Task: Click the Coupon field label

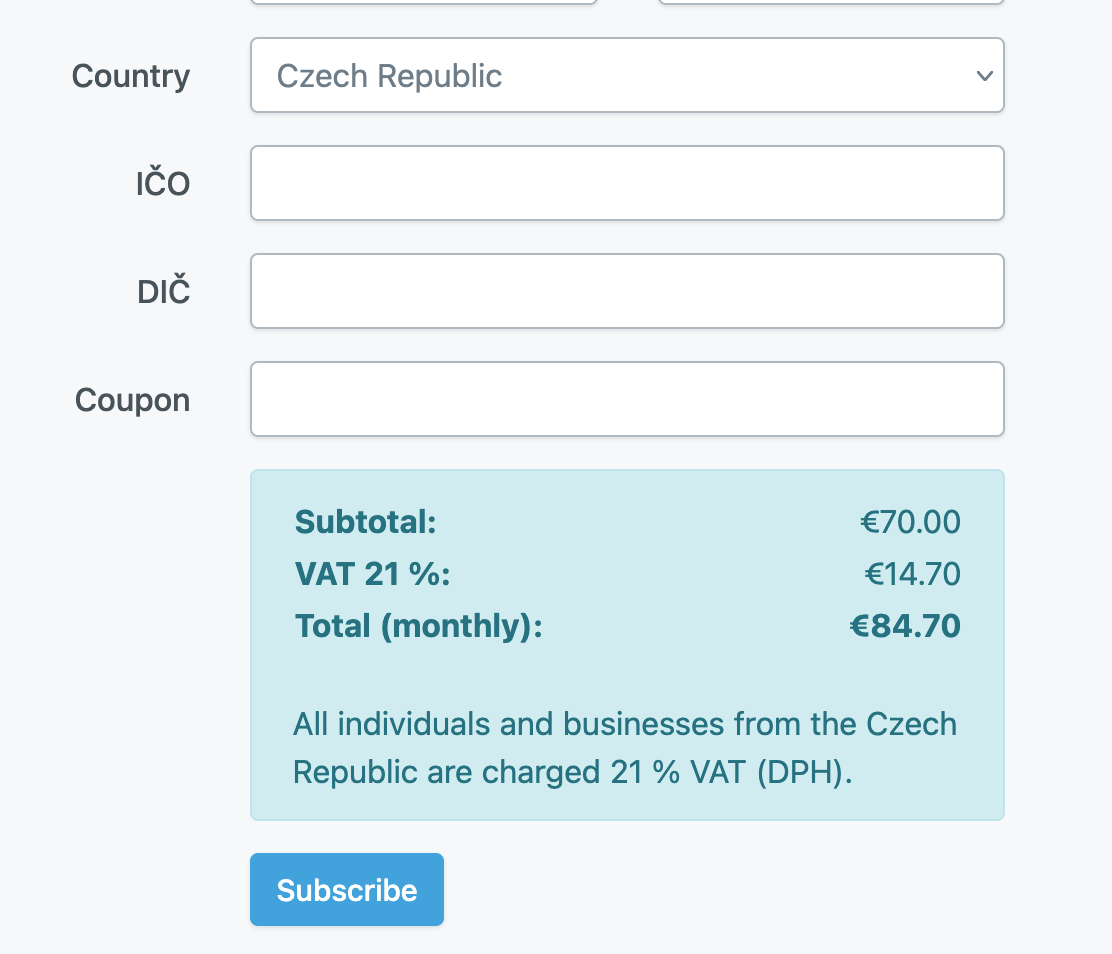Action: pyautogui.click(x=133, y=400)
